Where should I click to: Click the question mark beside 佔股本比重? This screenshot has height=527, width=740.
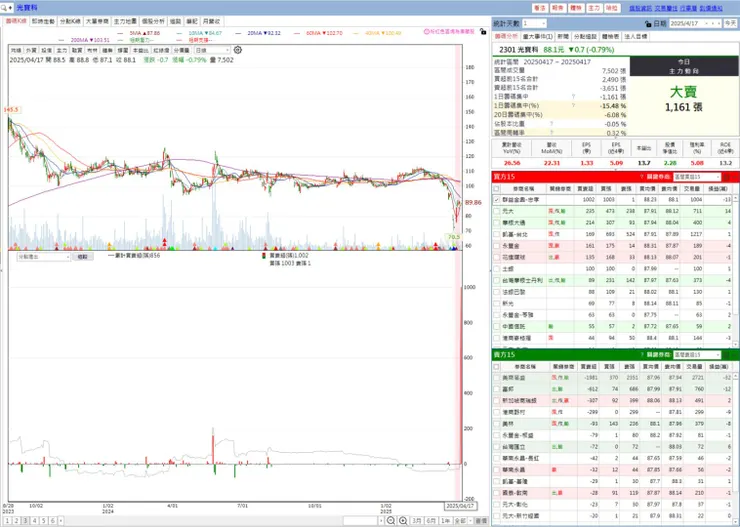(551, 124)
